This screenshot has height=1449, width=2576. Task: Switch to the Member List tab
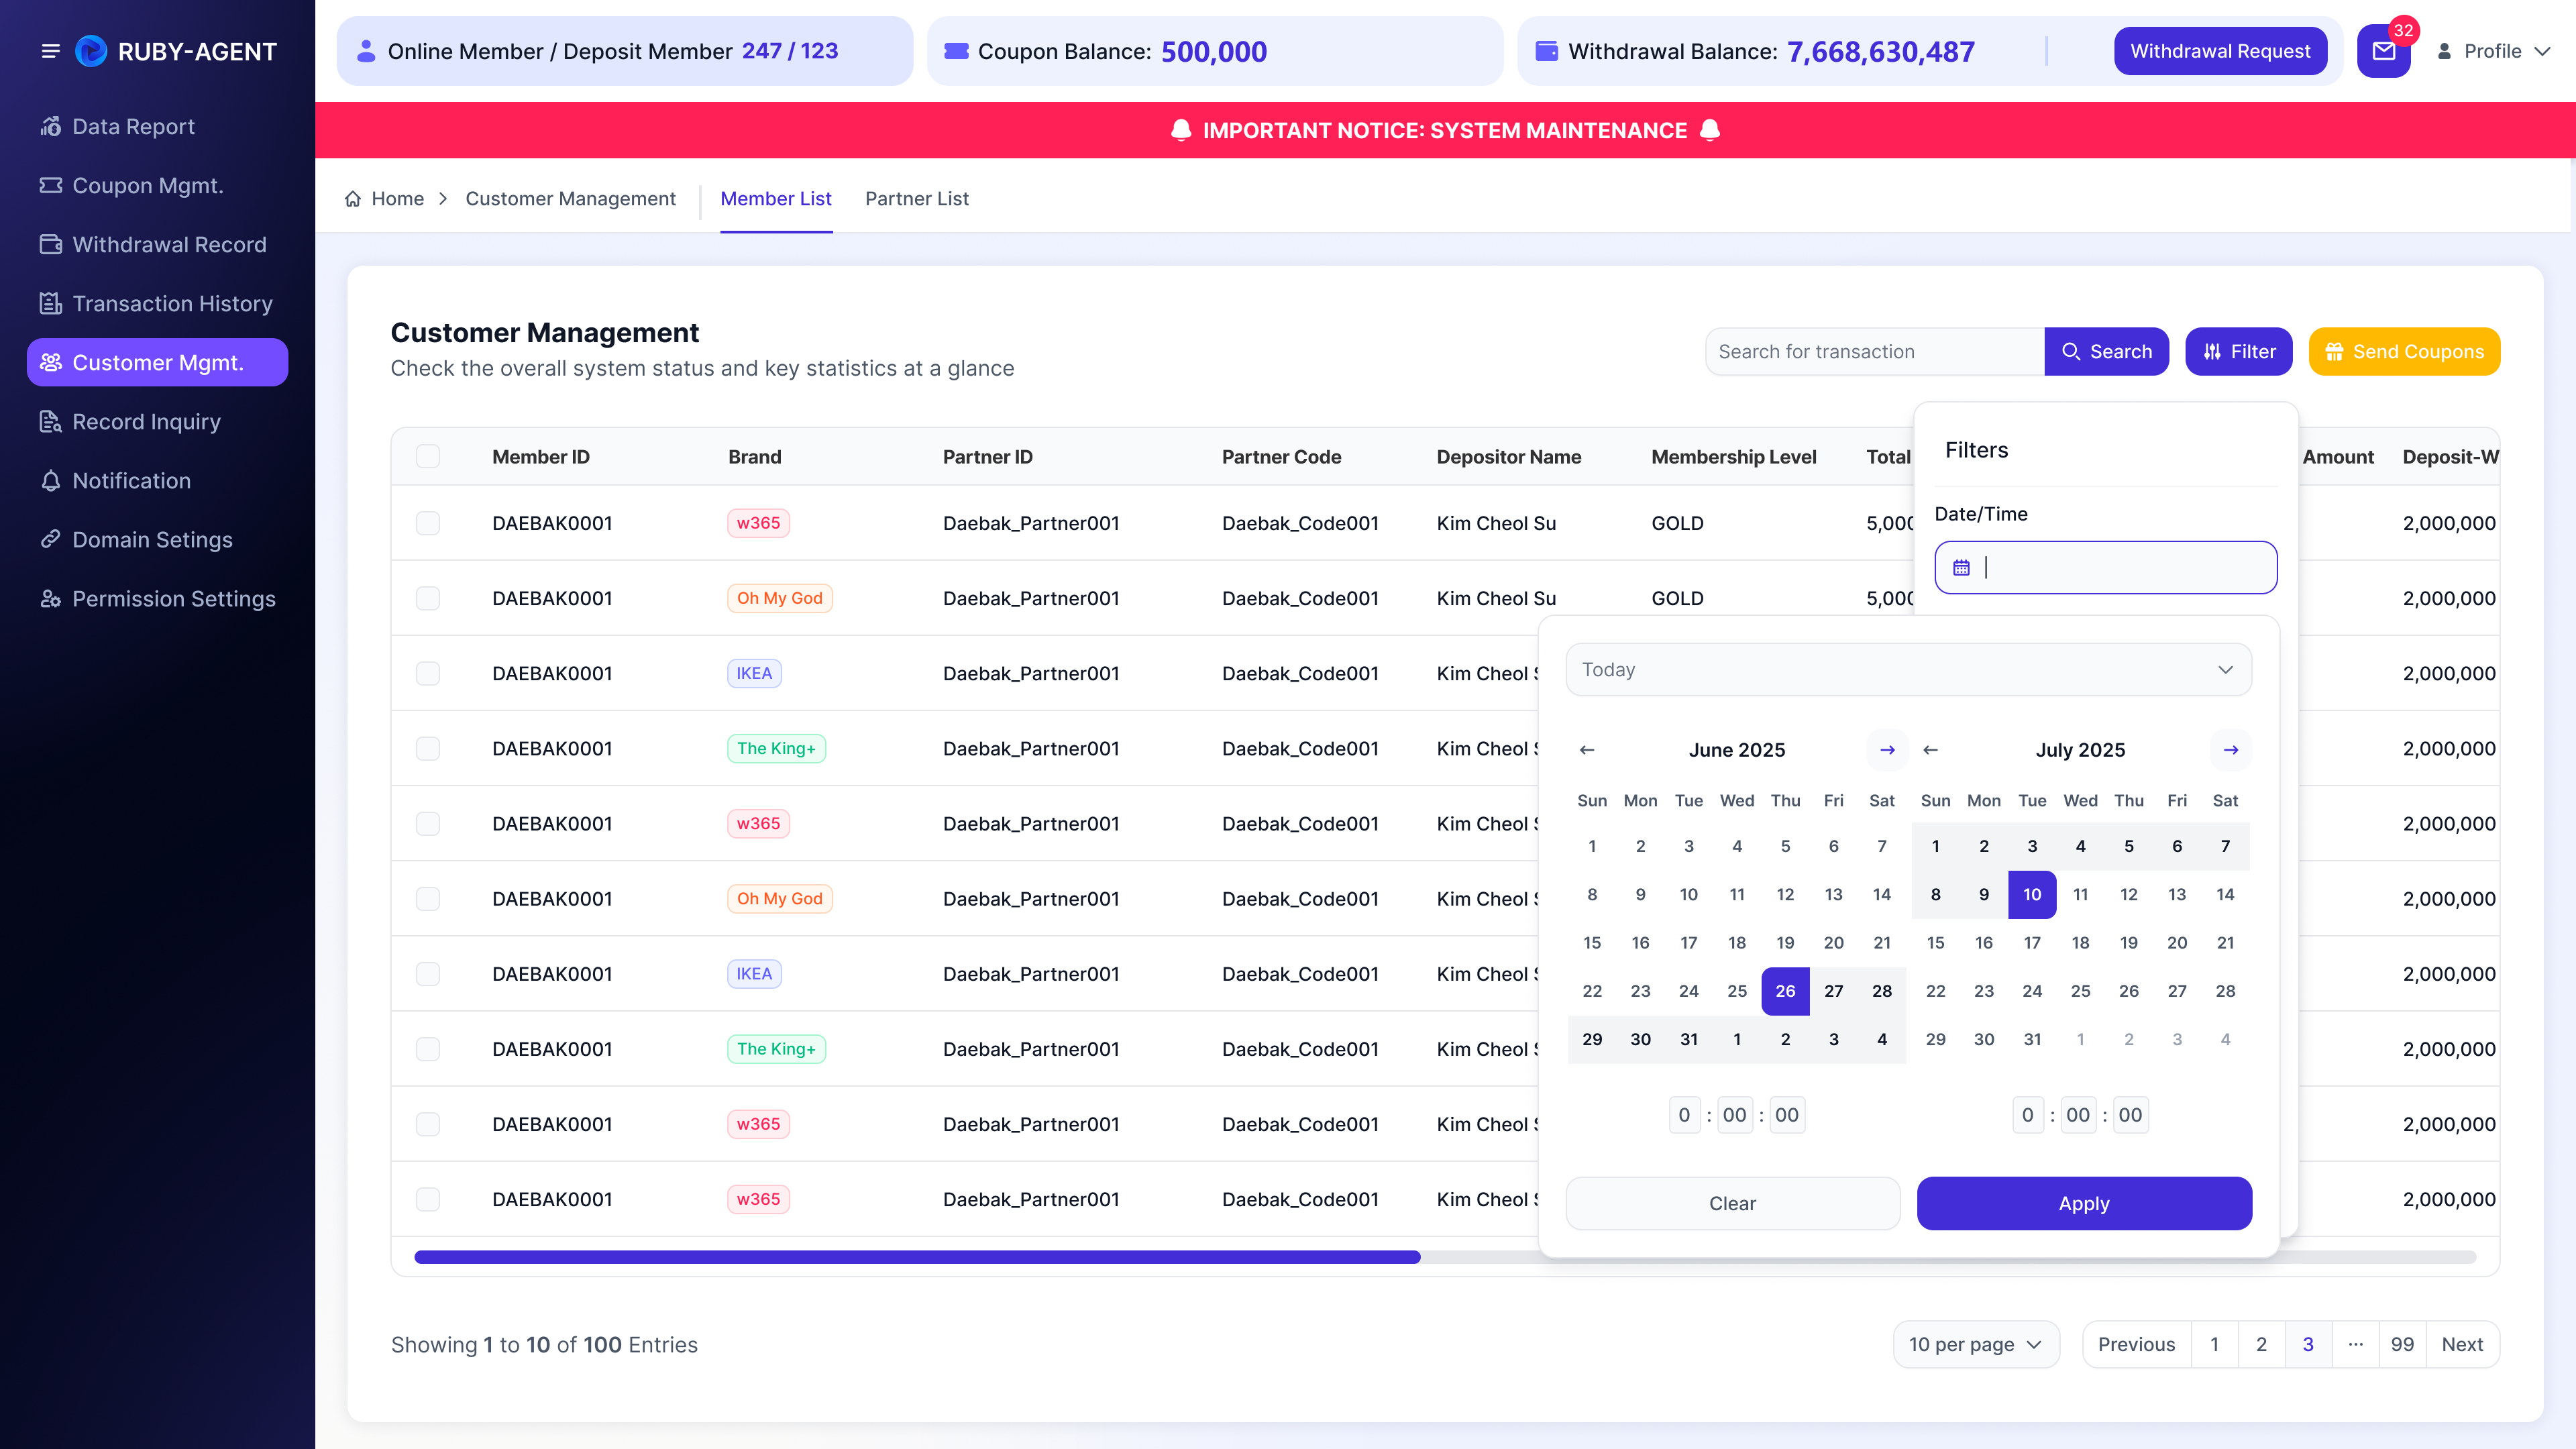(776, 199)
